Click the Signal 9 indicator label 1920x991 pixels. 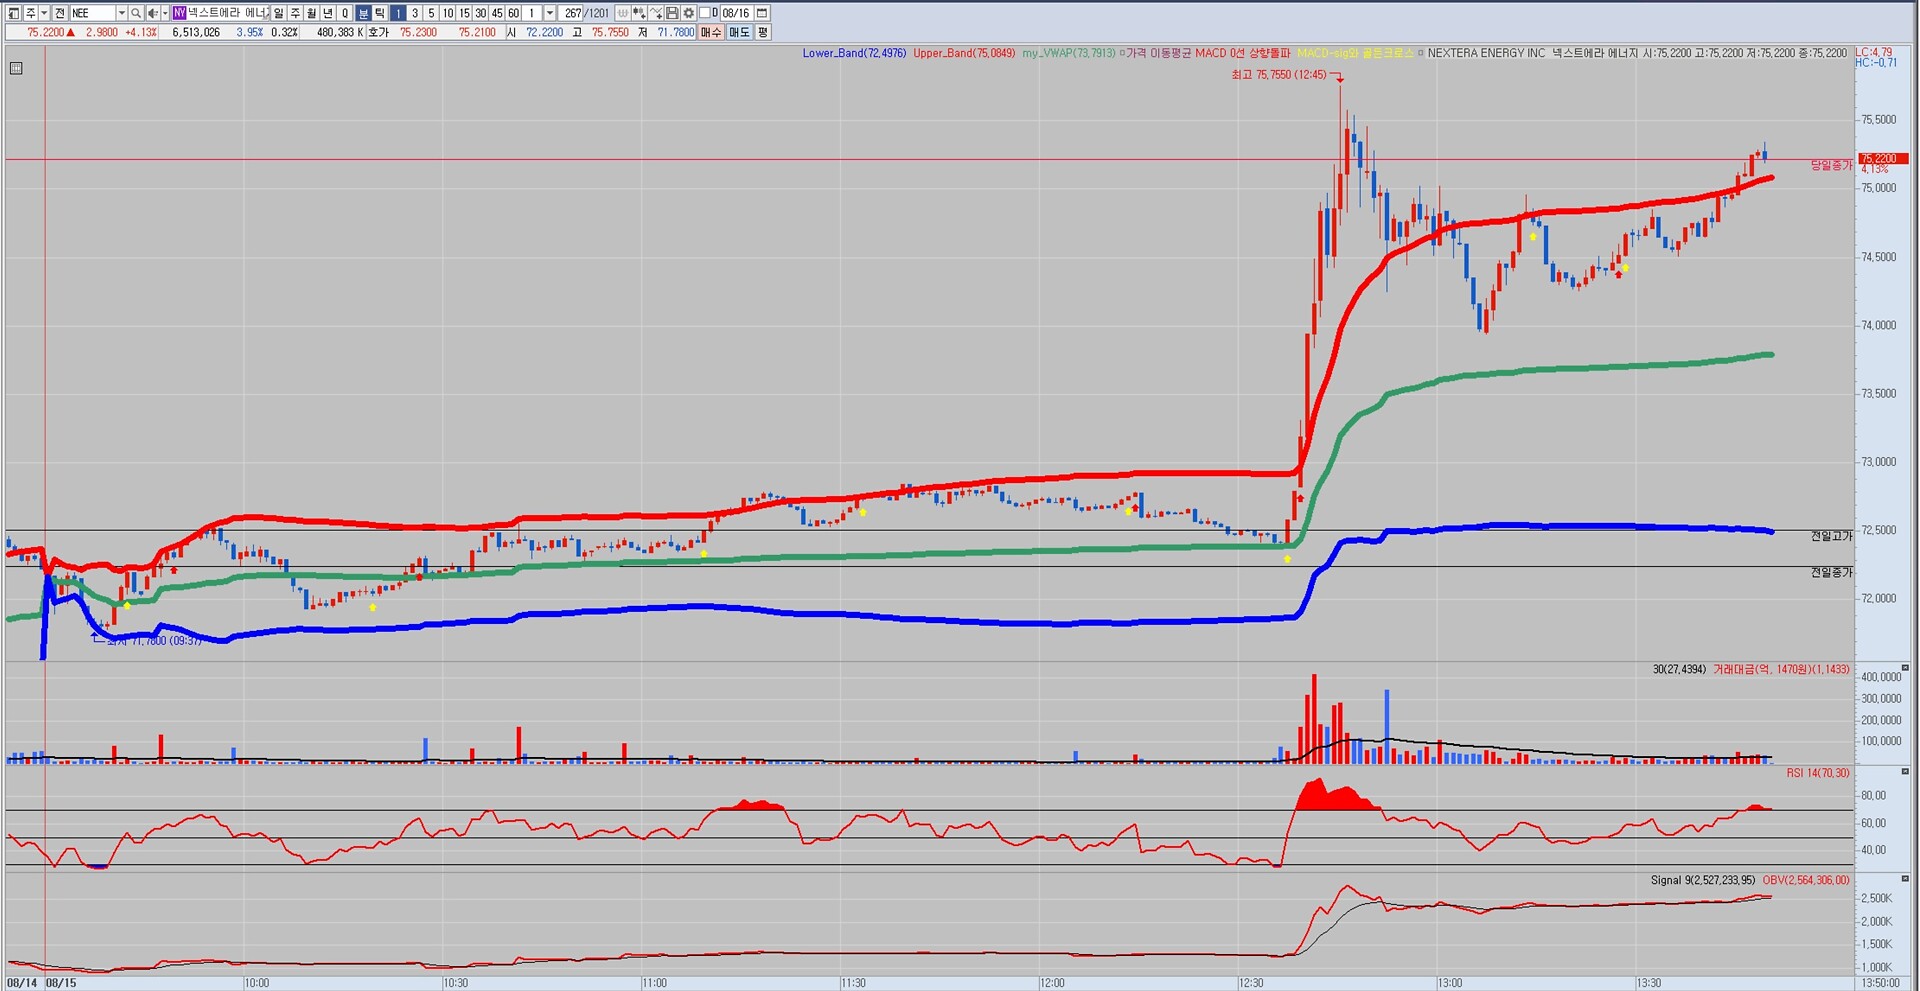click(1702, 880)
